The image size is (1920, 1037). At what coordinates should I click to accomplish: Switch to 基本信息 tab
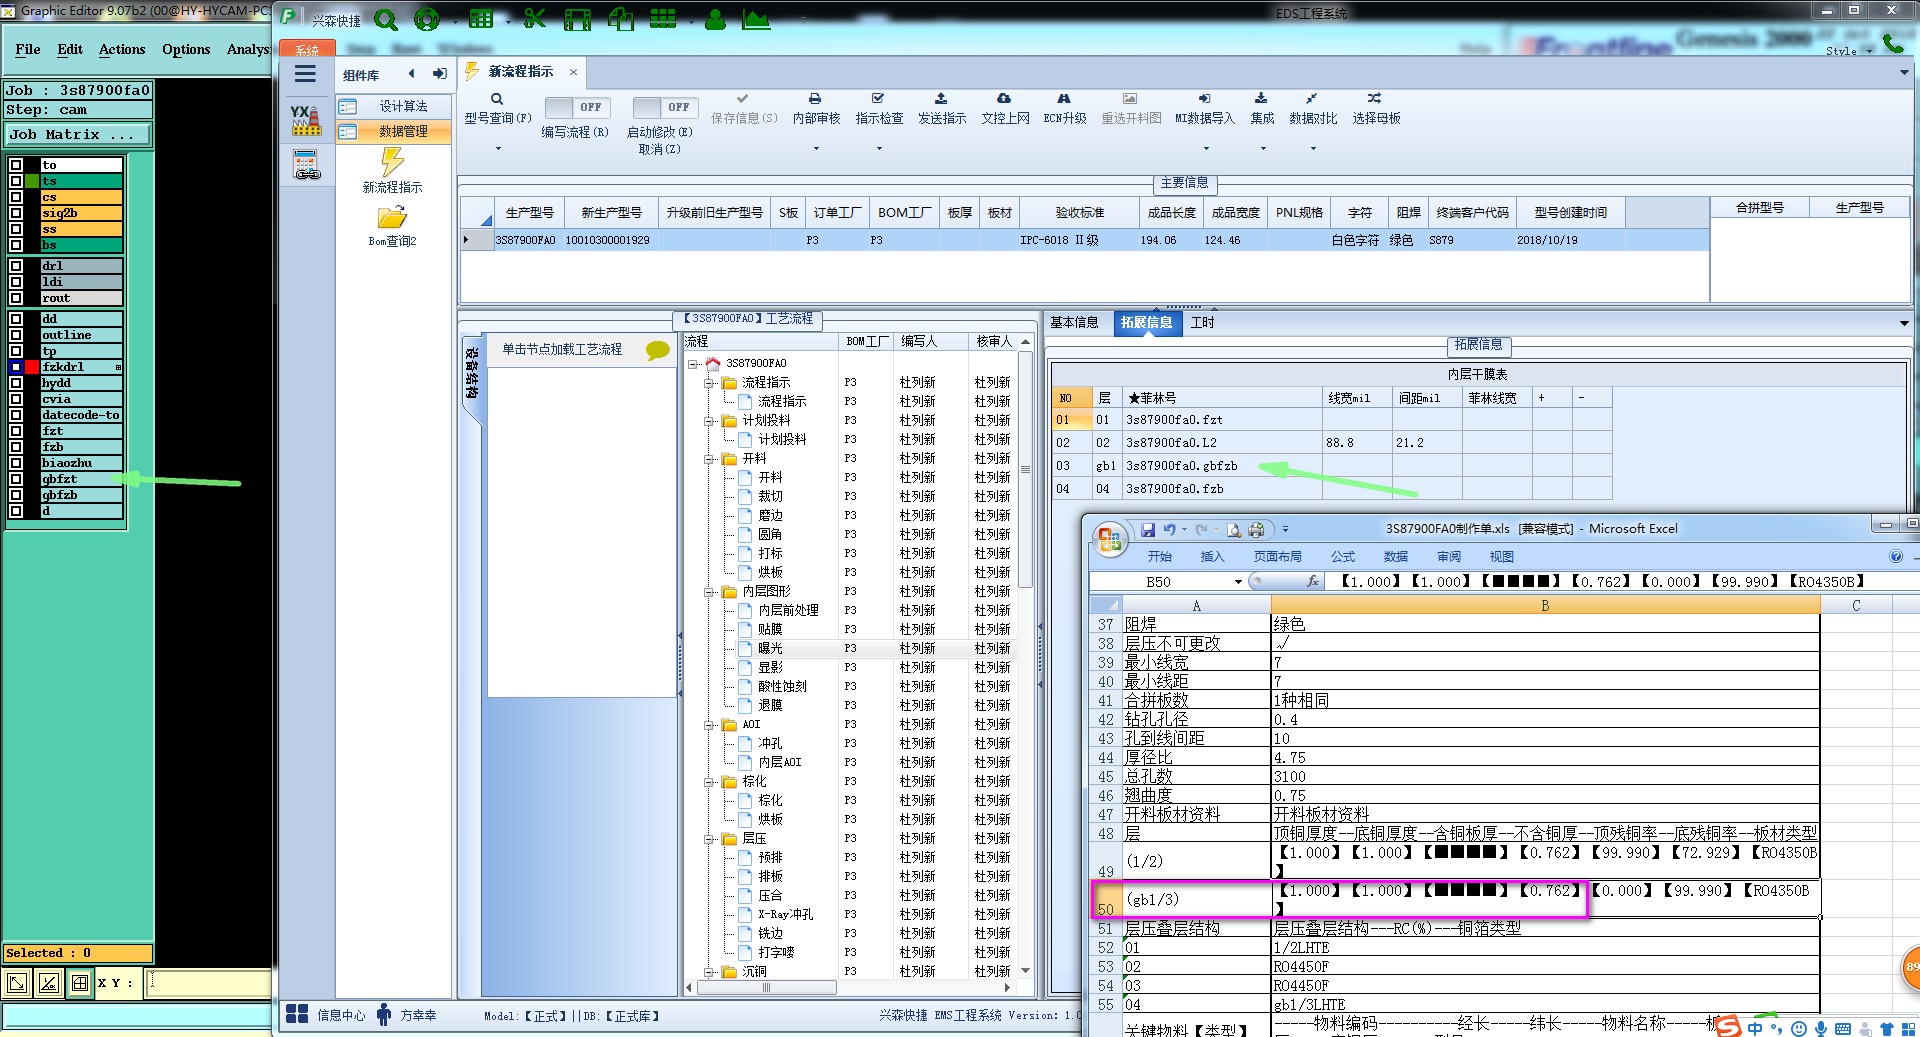click(x=1074, y=322)
